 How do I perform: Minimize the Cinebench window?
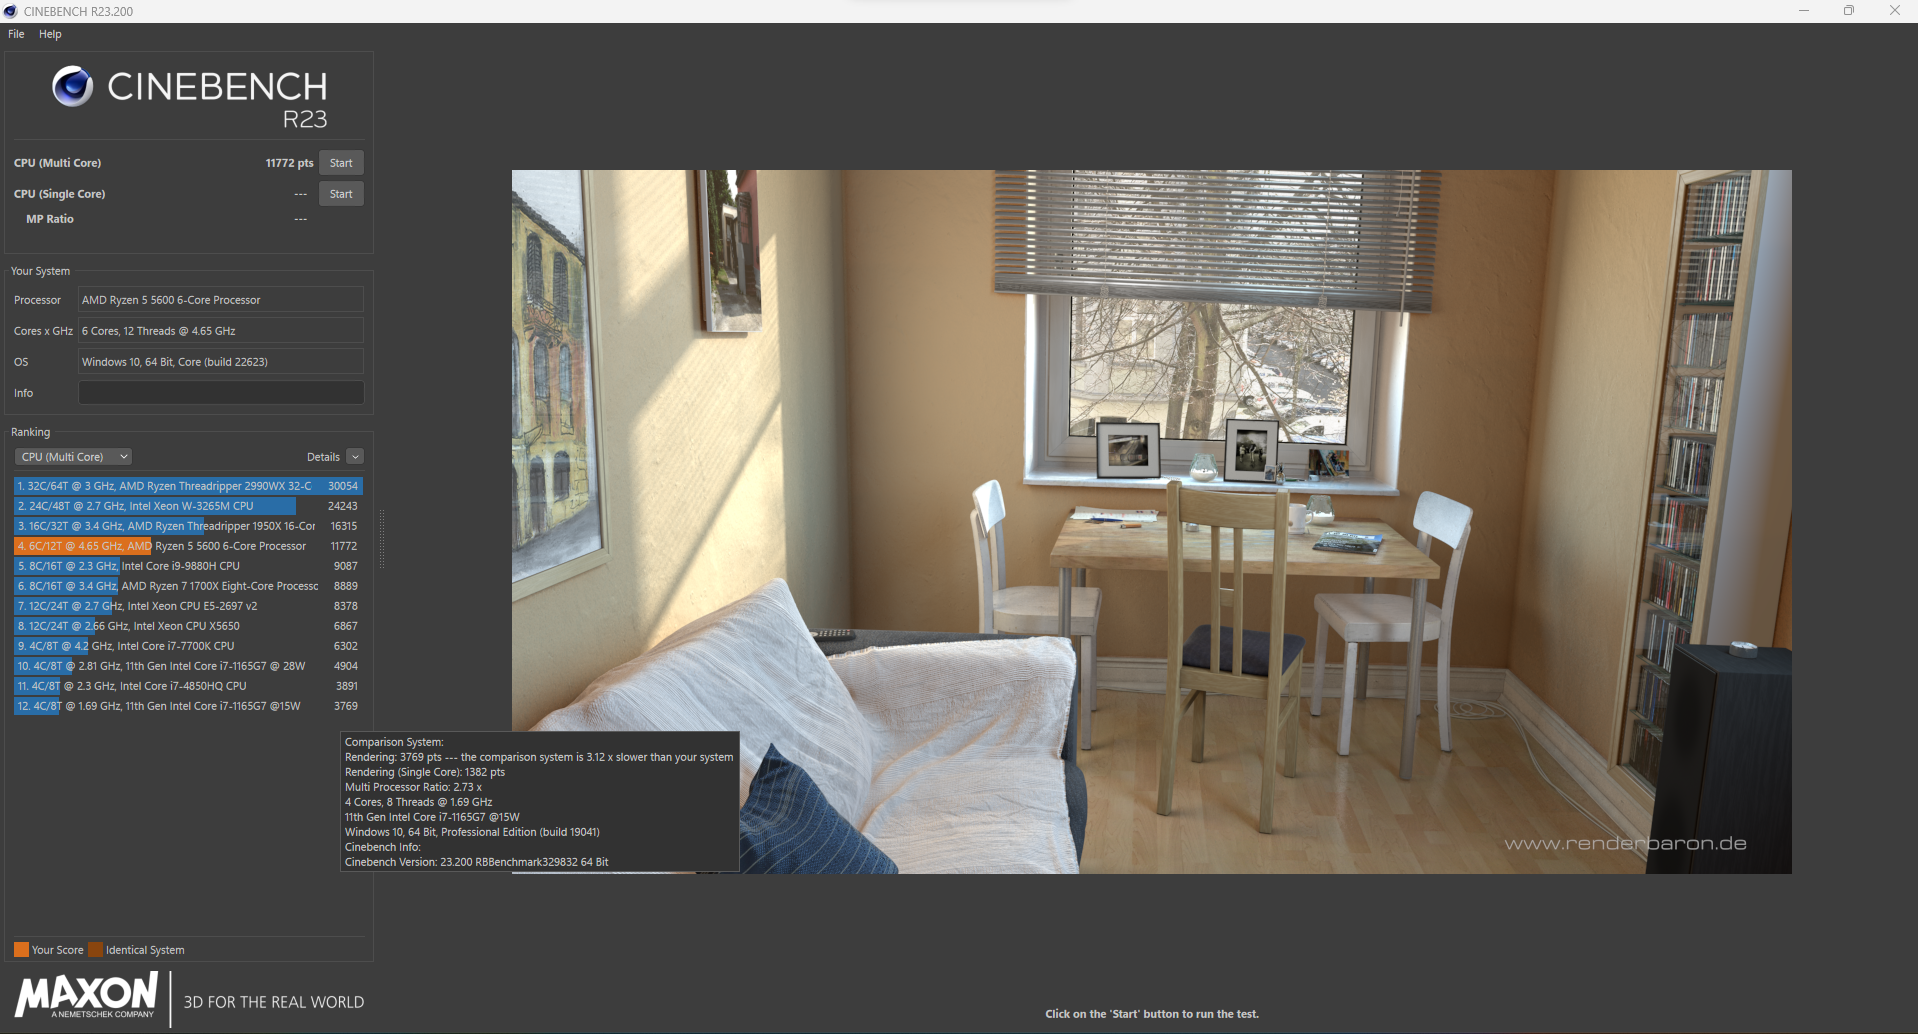point(1804,11)
